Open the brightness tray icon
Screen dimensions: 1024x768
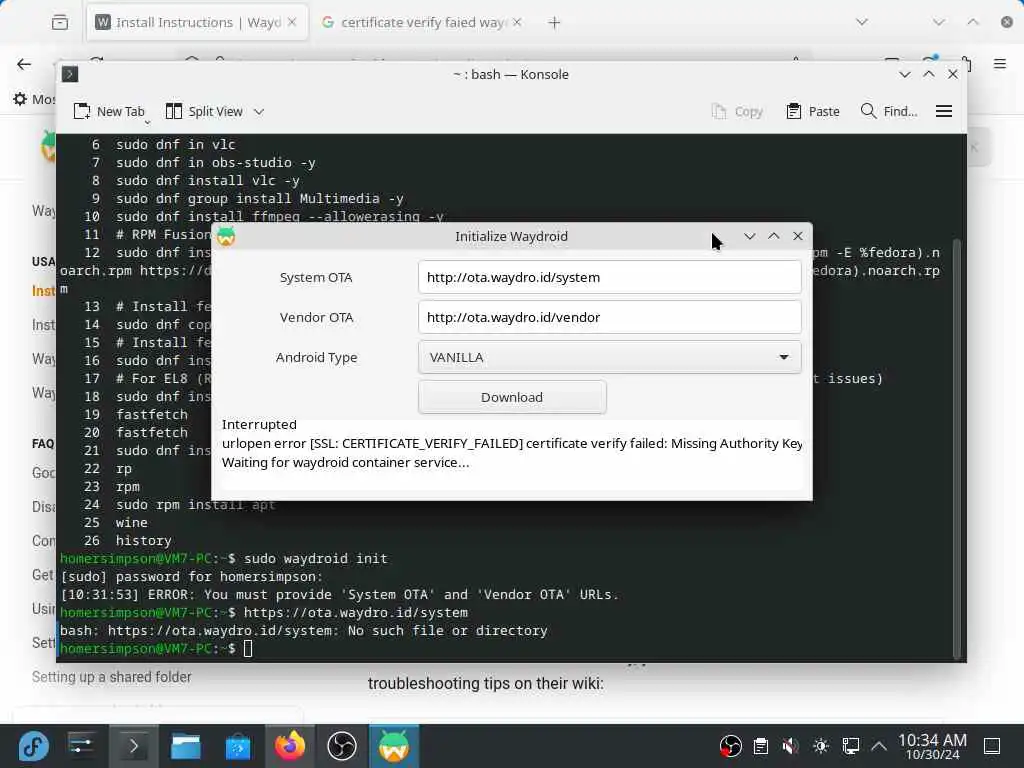821,746
